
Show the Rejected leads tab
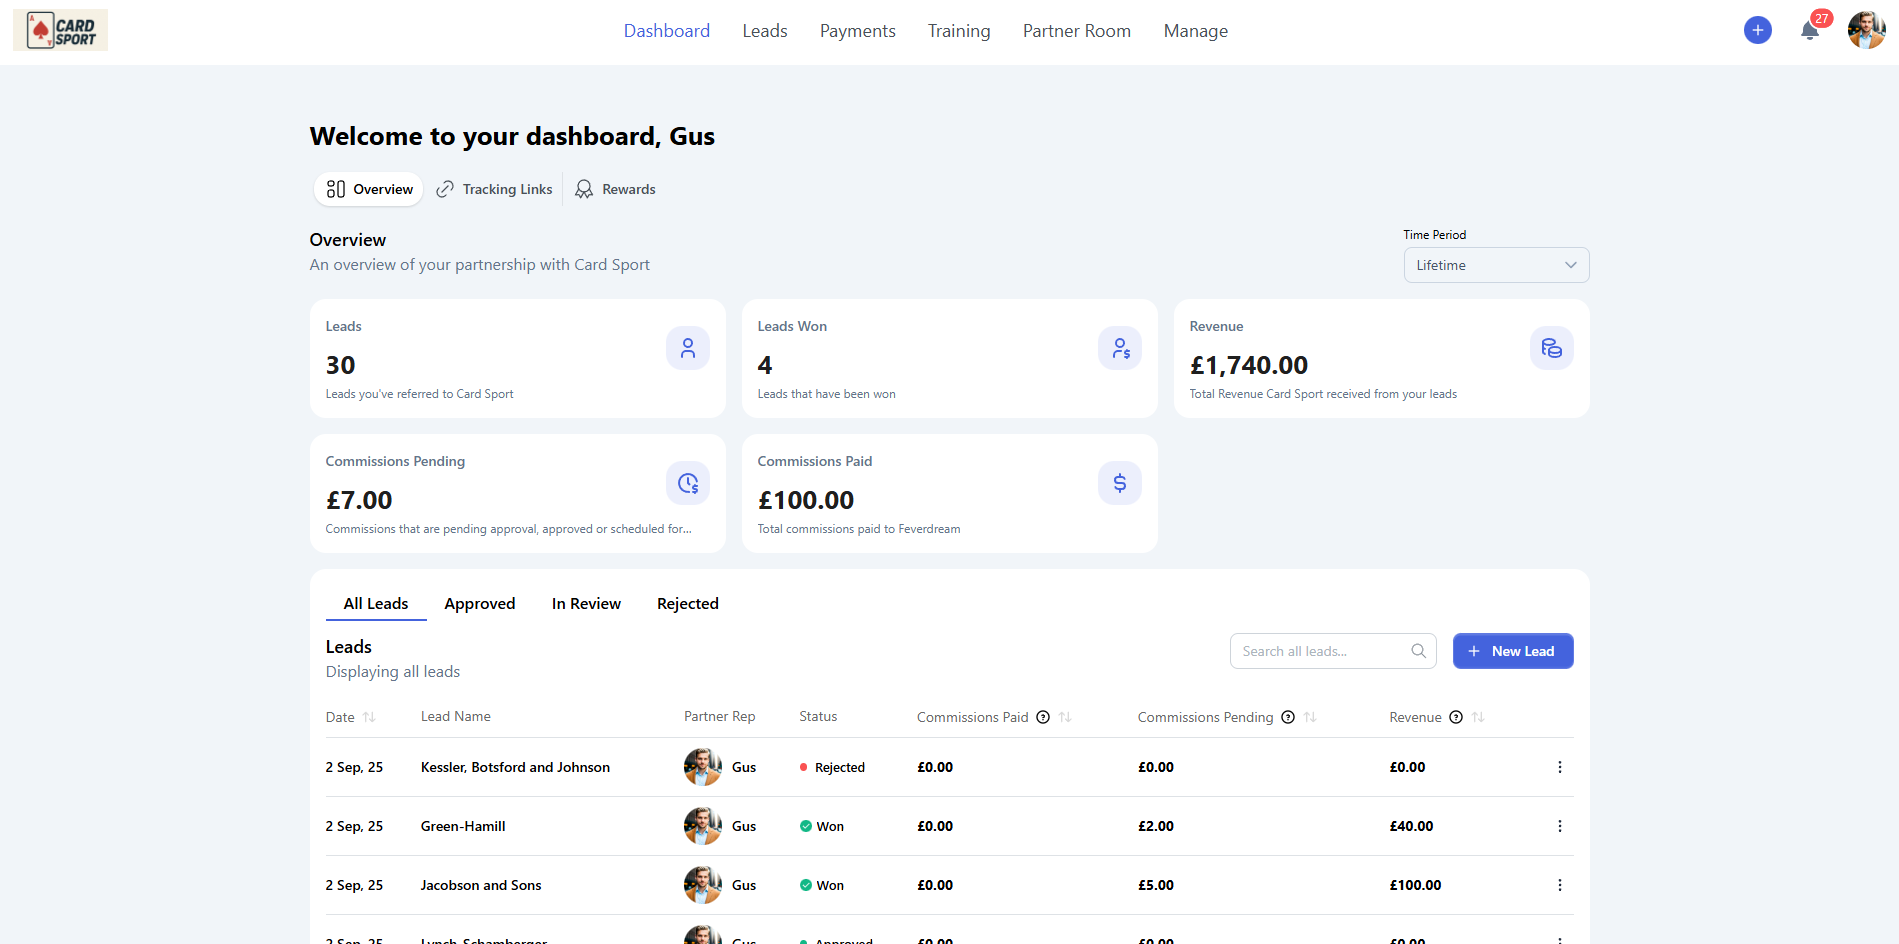(687, 603)
